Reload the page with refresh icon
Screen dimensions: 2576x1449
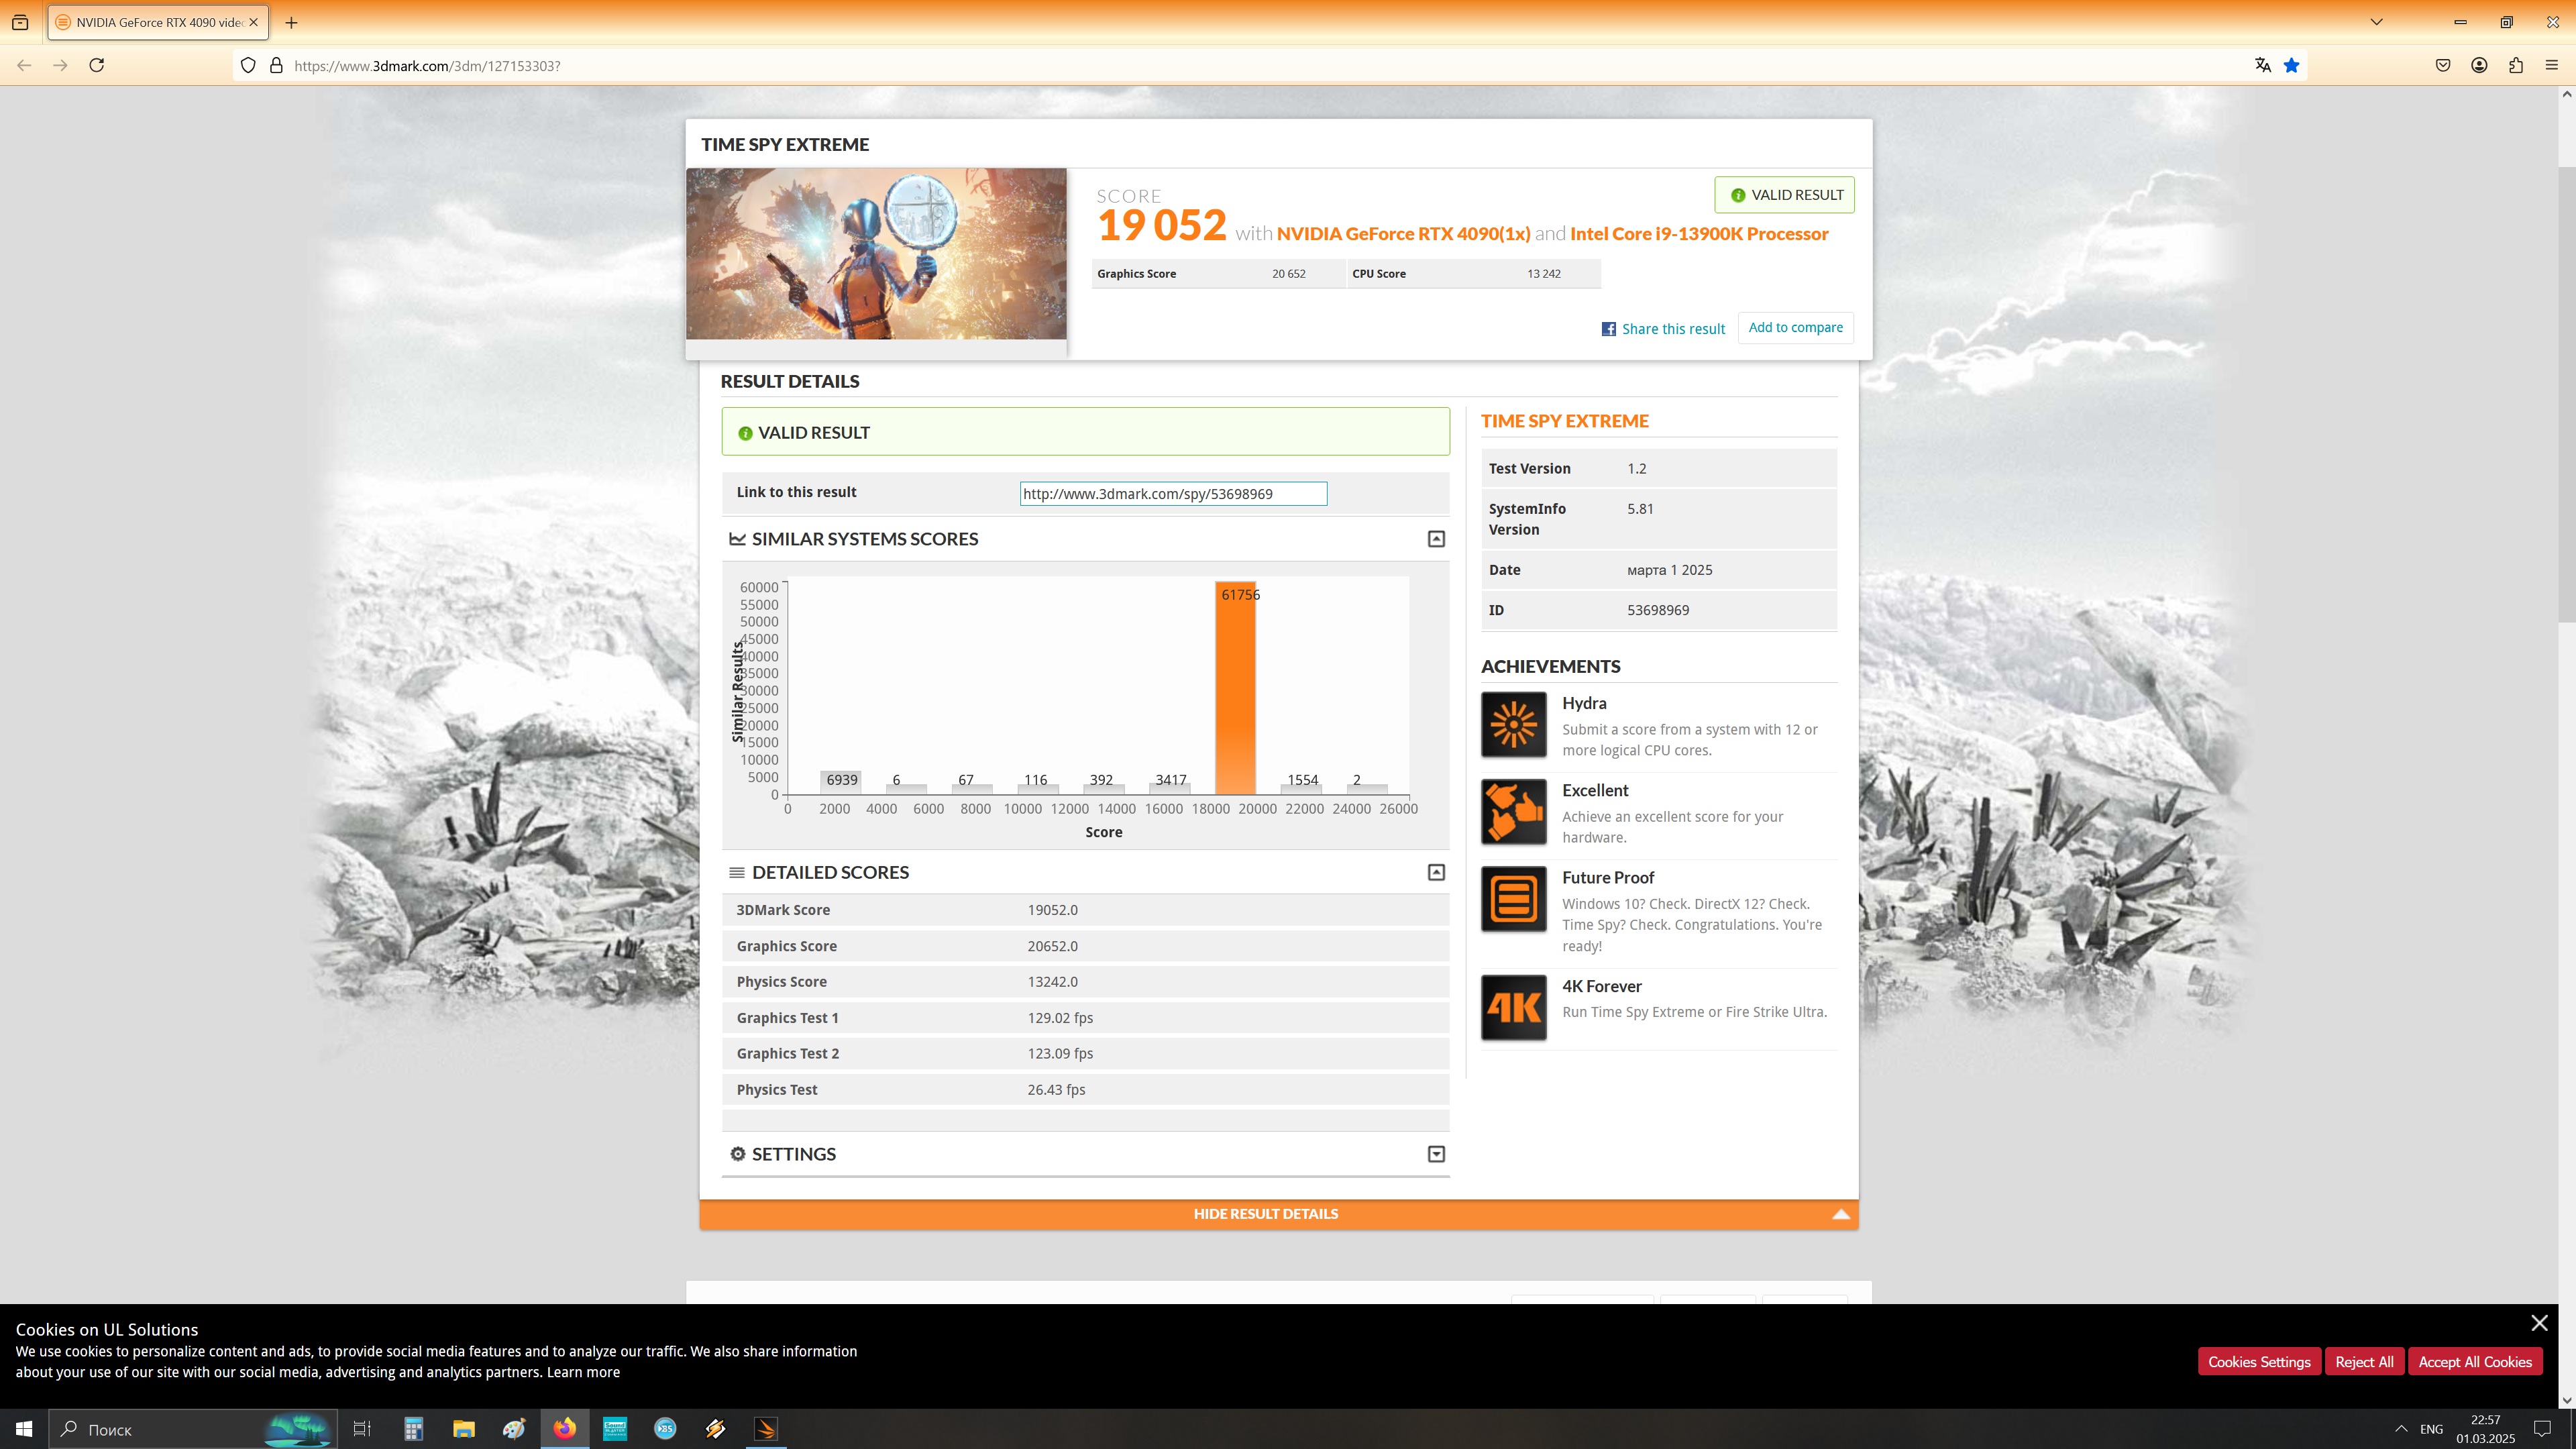97,65
